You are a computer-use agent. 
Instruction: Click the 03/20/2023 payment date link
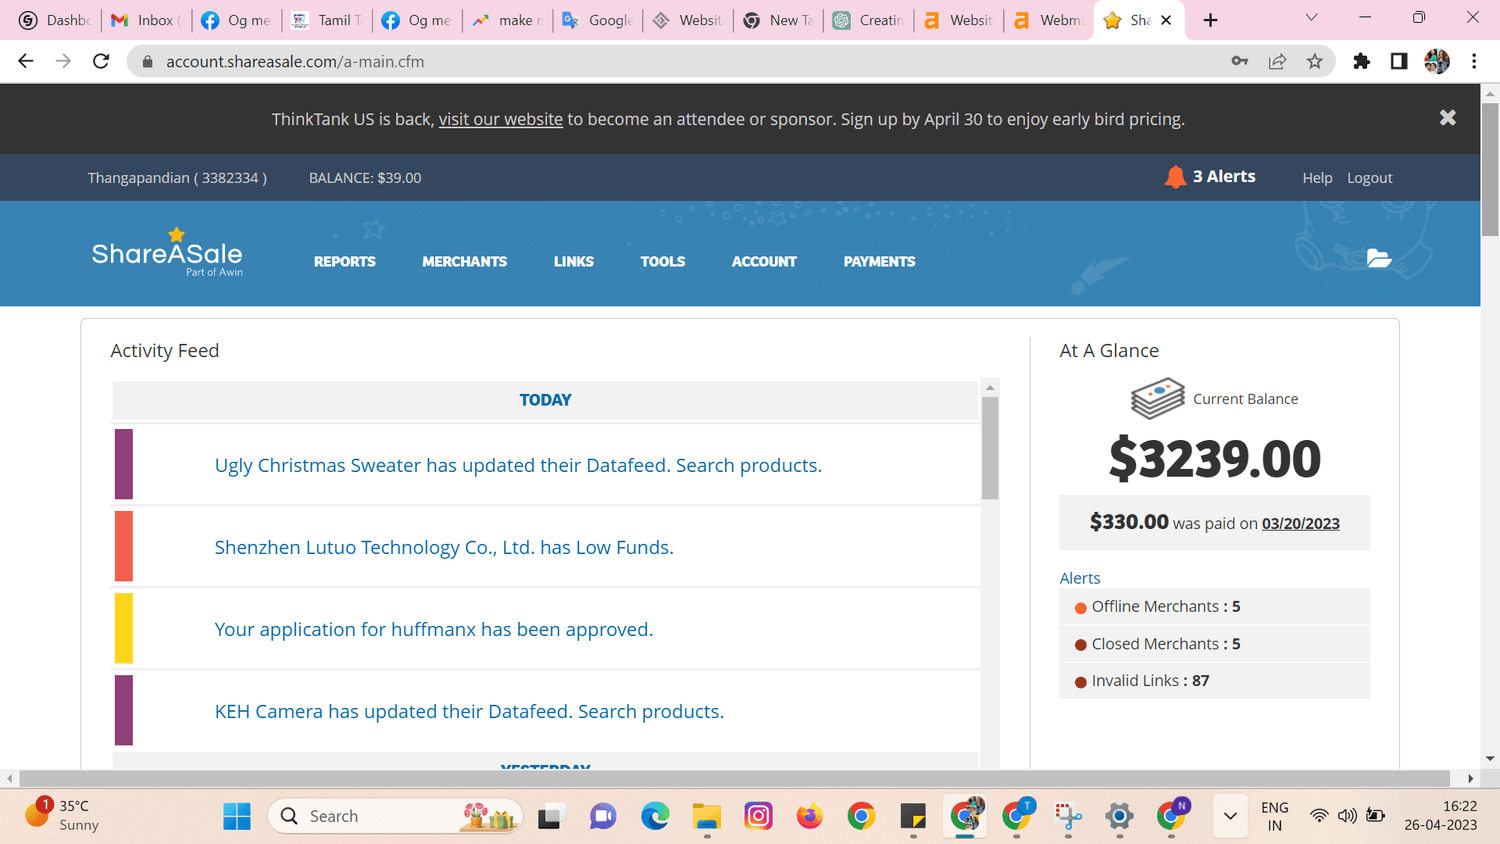pos(1300,523)
